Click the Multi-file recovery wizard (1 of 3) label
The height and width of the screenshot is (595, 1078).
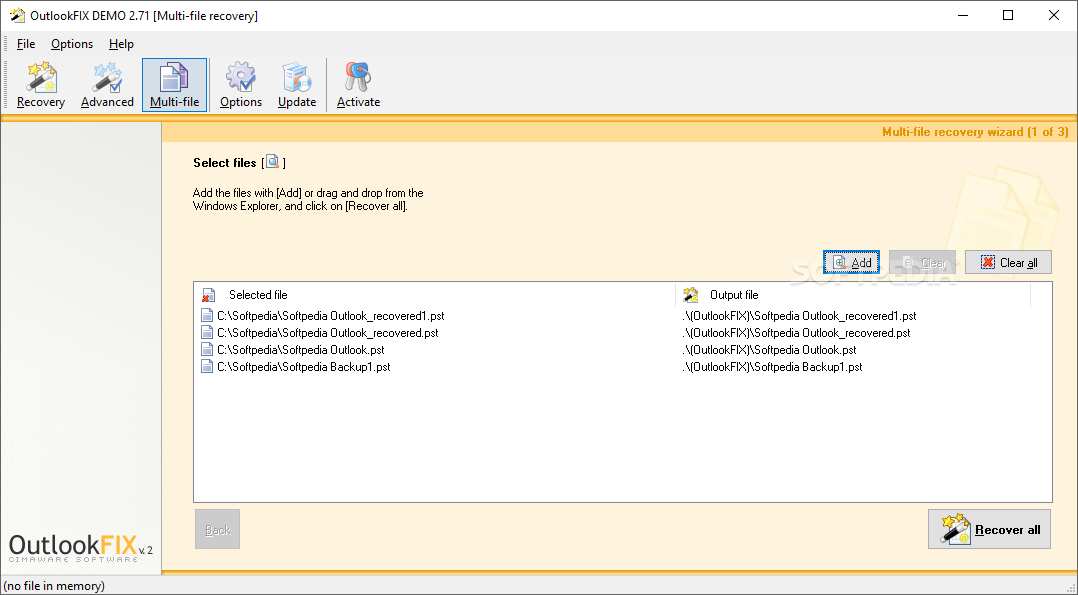(x=975, y=131)
